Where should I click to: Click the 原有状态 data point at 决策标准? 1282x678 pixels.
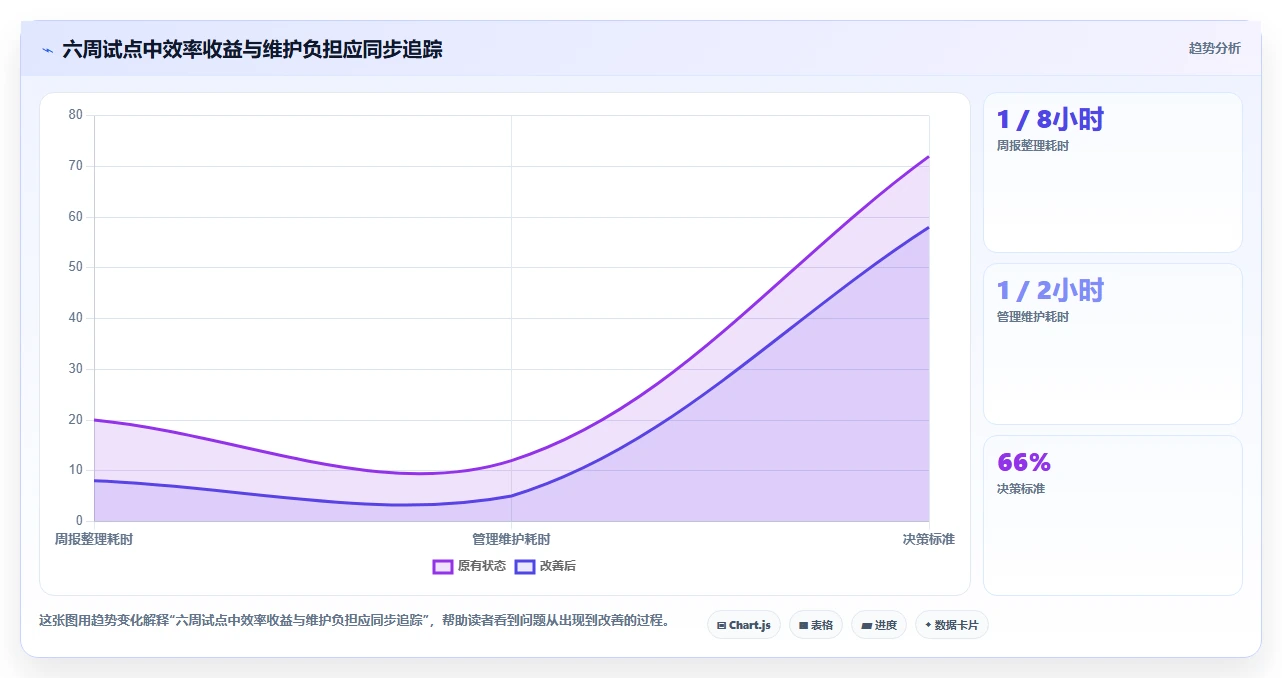coord(929,156)
